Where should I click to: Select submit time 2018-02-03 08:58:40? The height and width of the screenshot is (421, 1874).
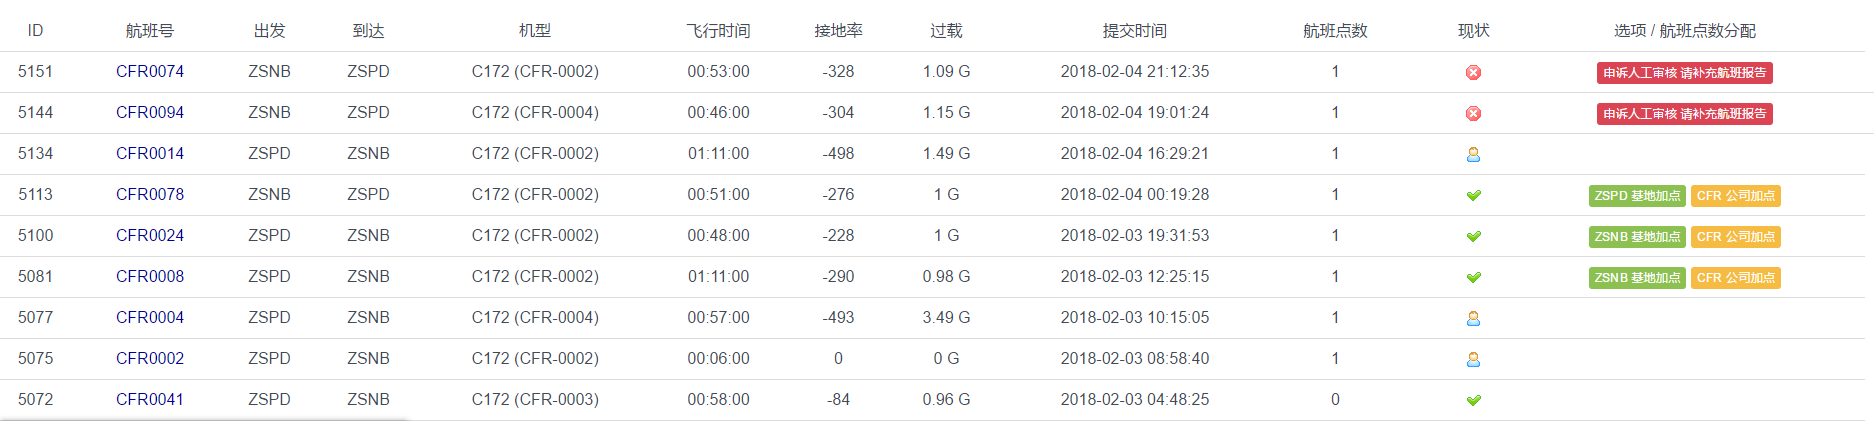click(x=1135, y=358)
